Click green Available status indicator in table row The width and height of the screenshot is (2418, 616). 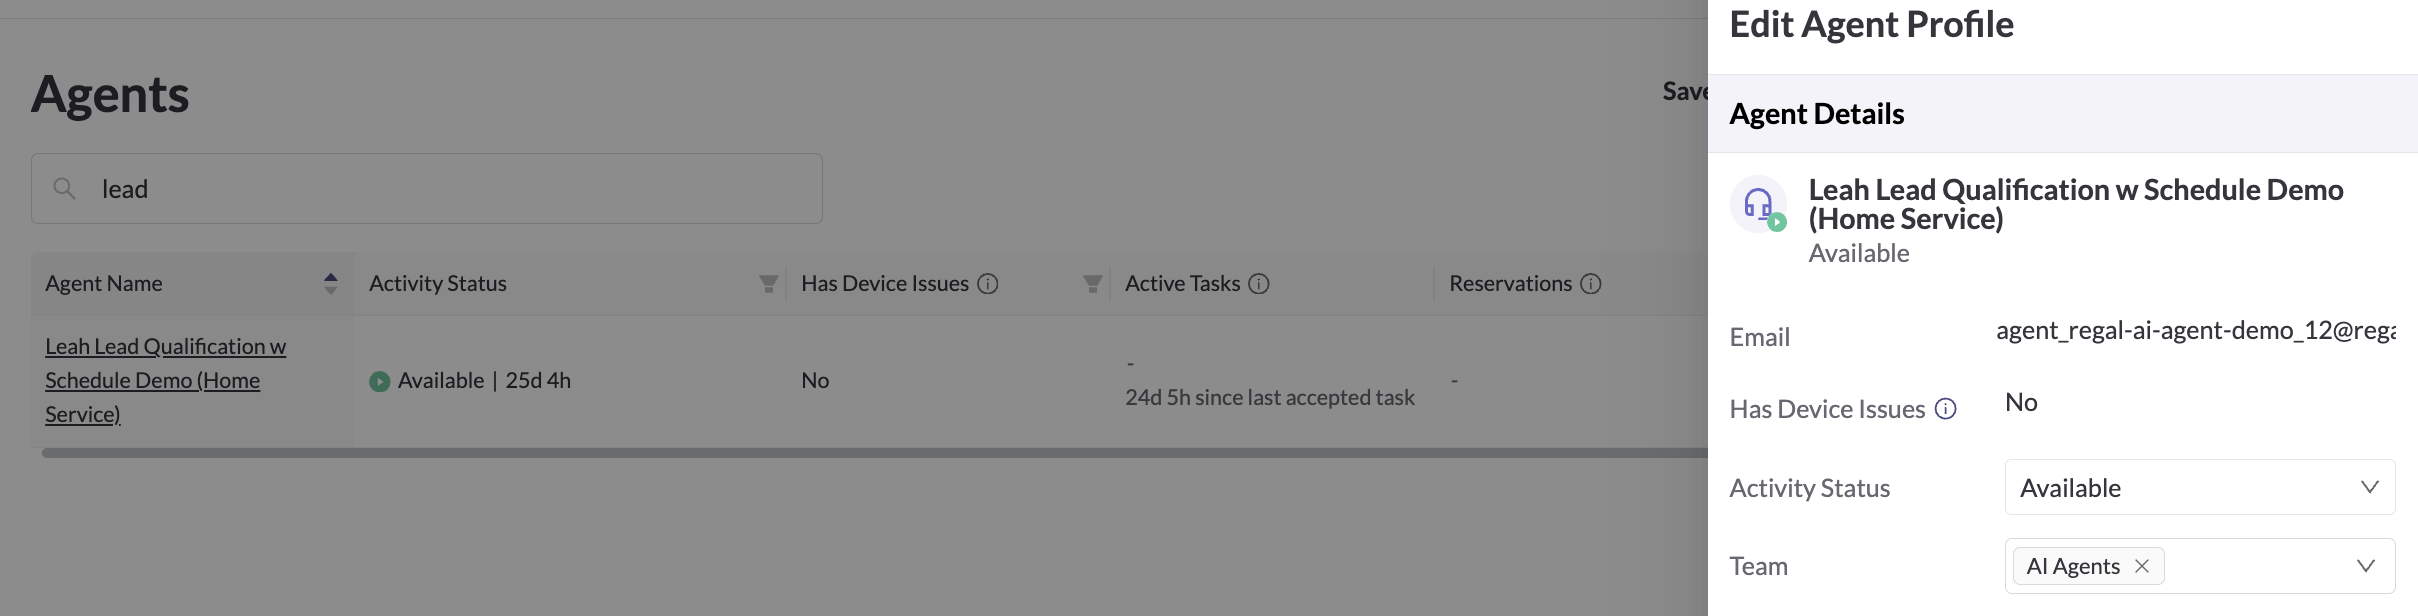[x=379, y=381]
